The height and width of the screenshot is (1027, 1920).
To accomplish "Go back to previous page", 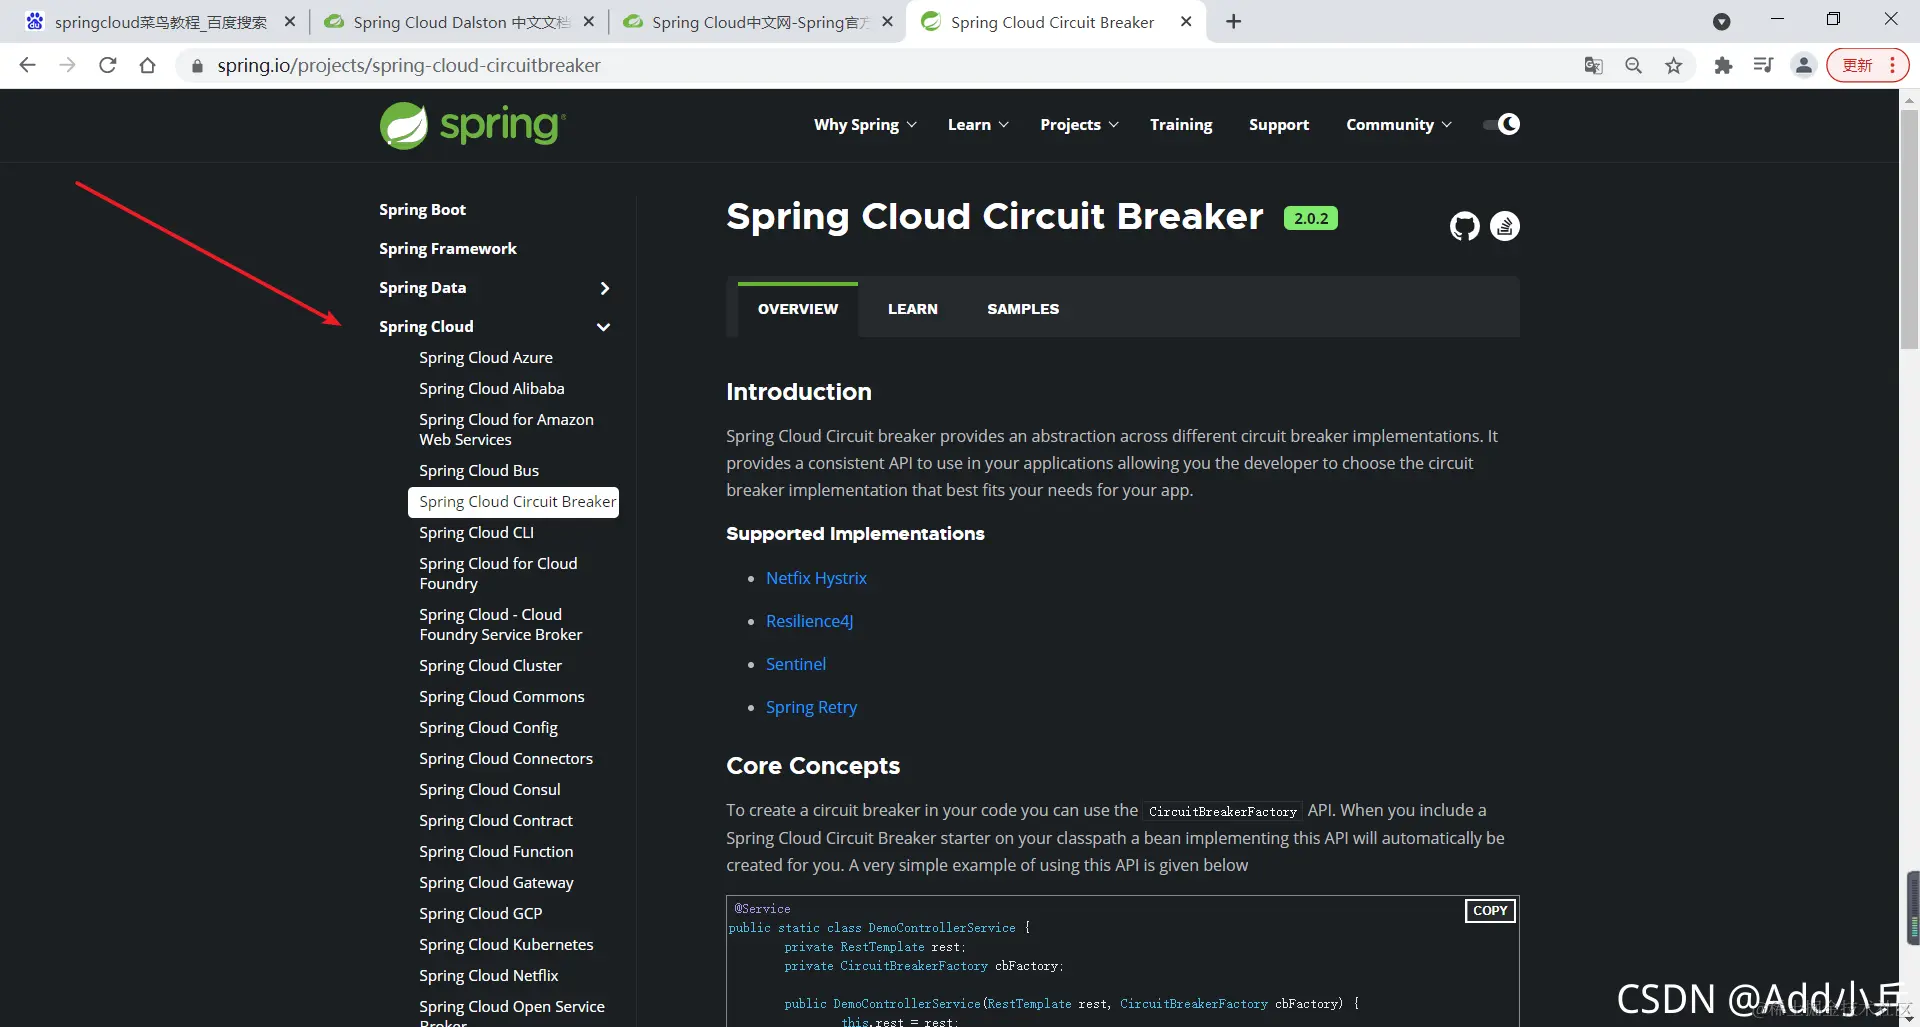I will [x=27, y=65].
